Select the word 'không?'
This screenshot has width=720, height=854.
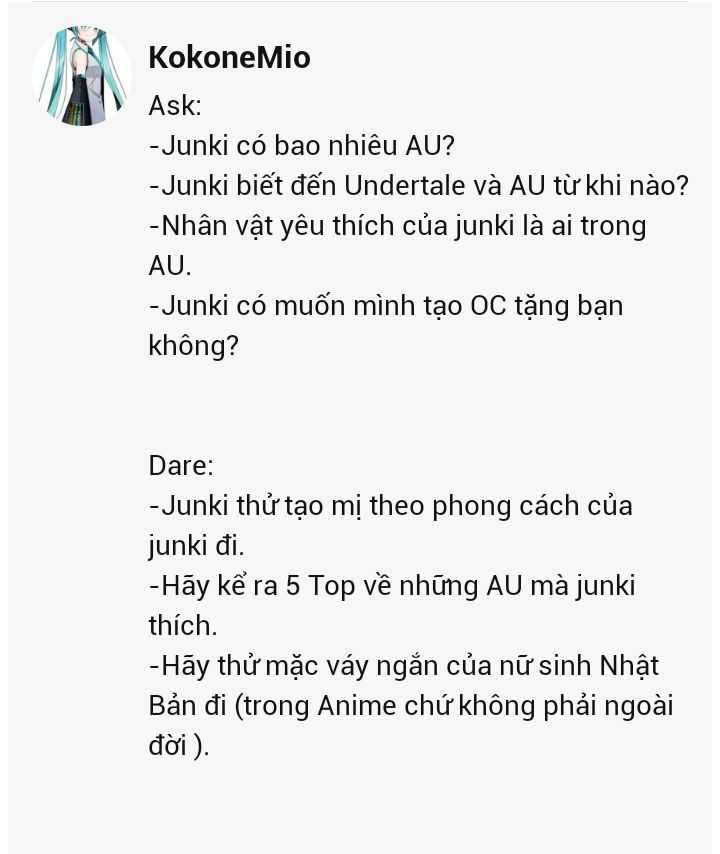[194, 346]
